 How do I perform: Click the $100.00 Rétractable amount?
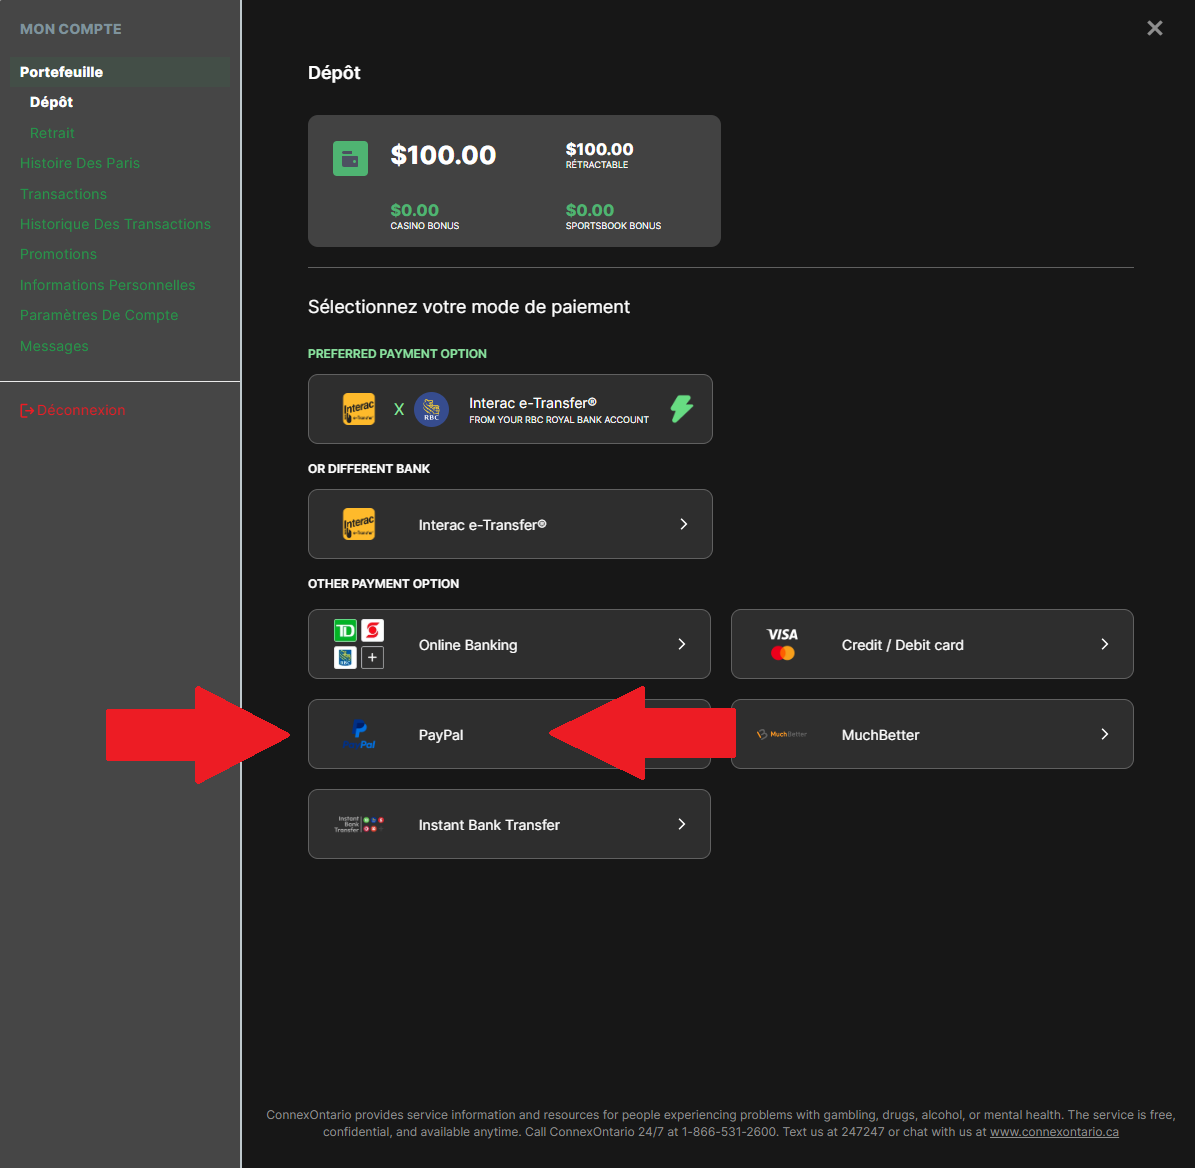tap(599, 149)
